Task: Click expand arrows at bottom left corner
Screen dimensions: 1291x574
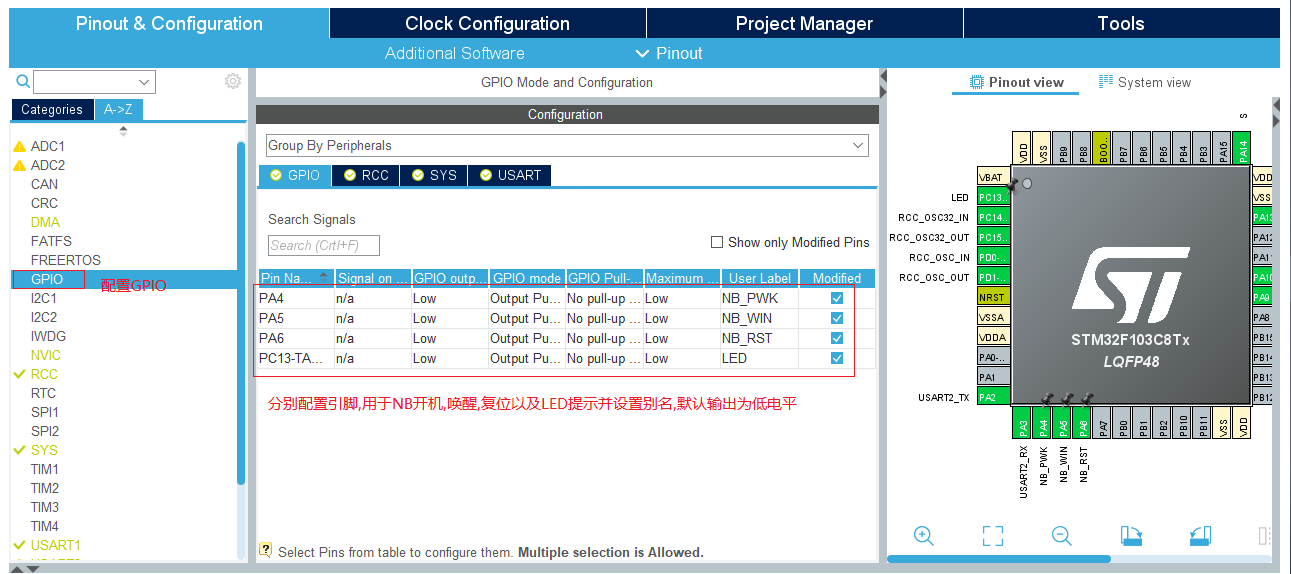Action: pos(23,568)
